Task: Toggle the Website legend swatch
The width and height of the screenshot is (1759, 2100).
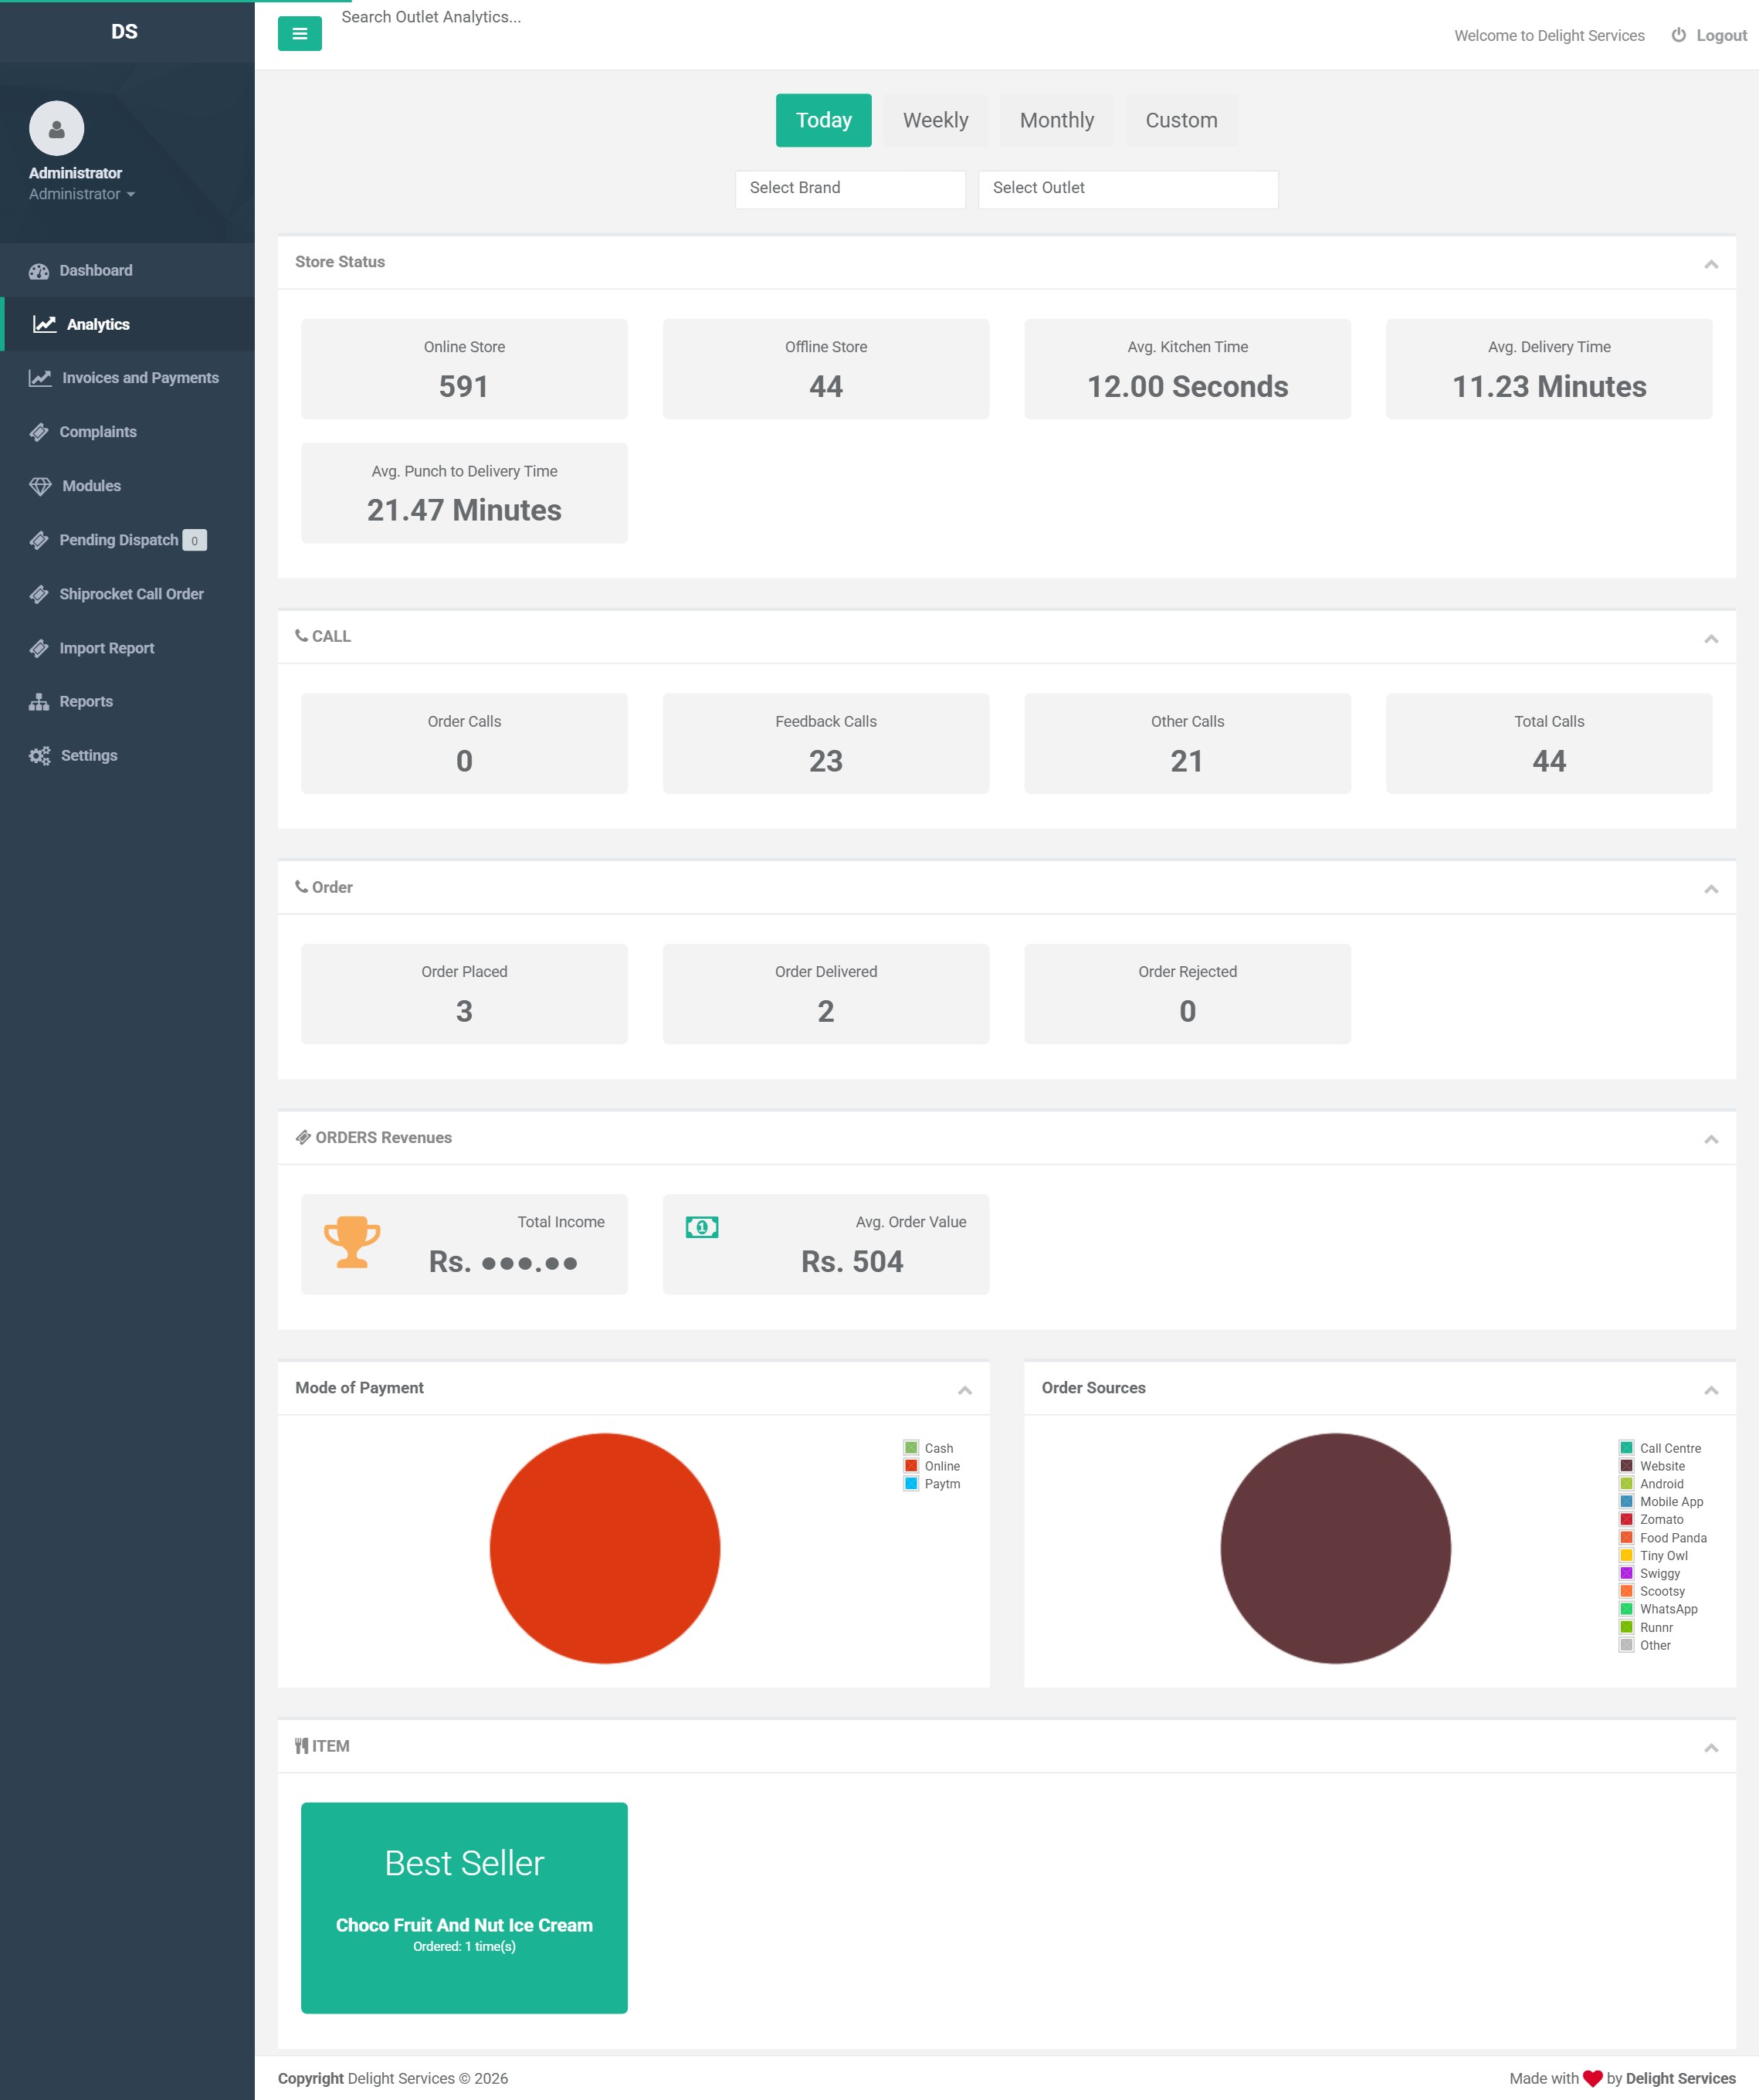Action: click(1626, 1466)
